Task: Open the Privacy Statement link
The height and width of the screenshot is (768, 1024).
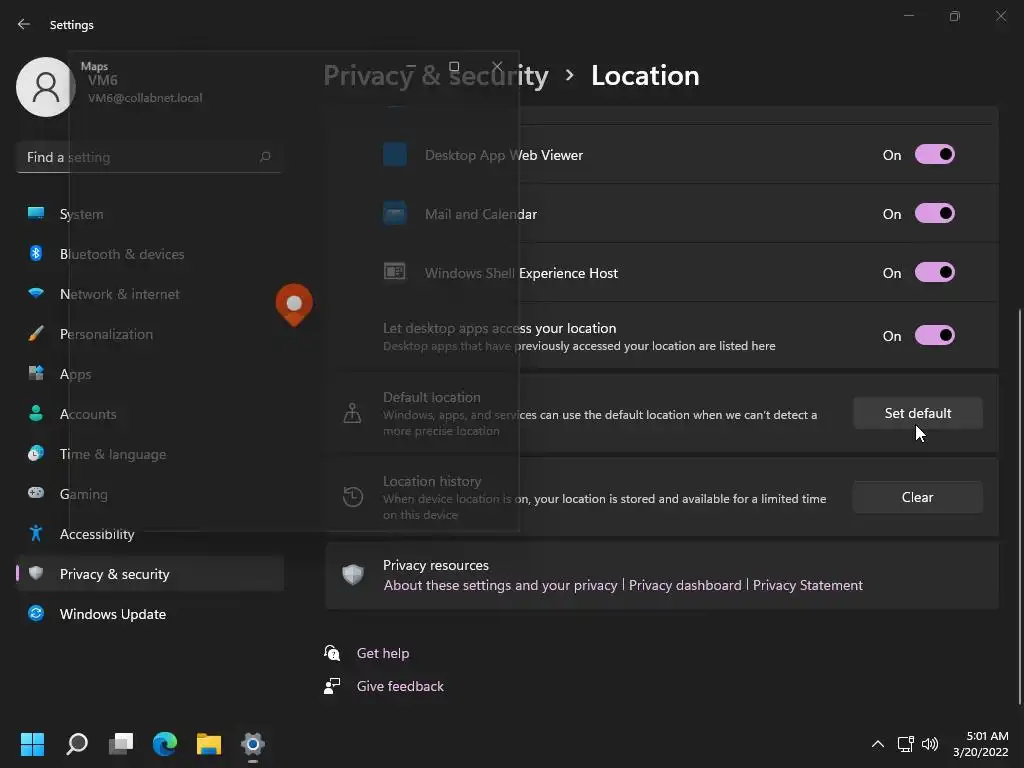Action: [808, 585]
